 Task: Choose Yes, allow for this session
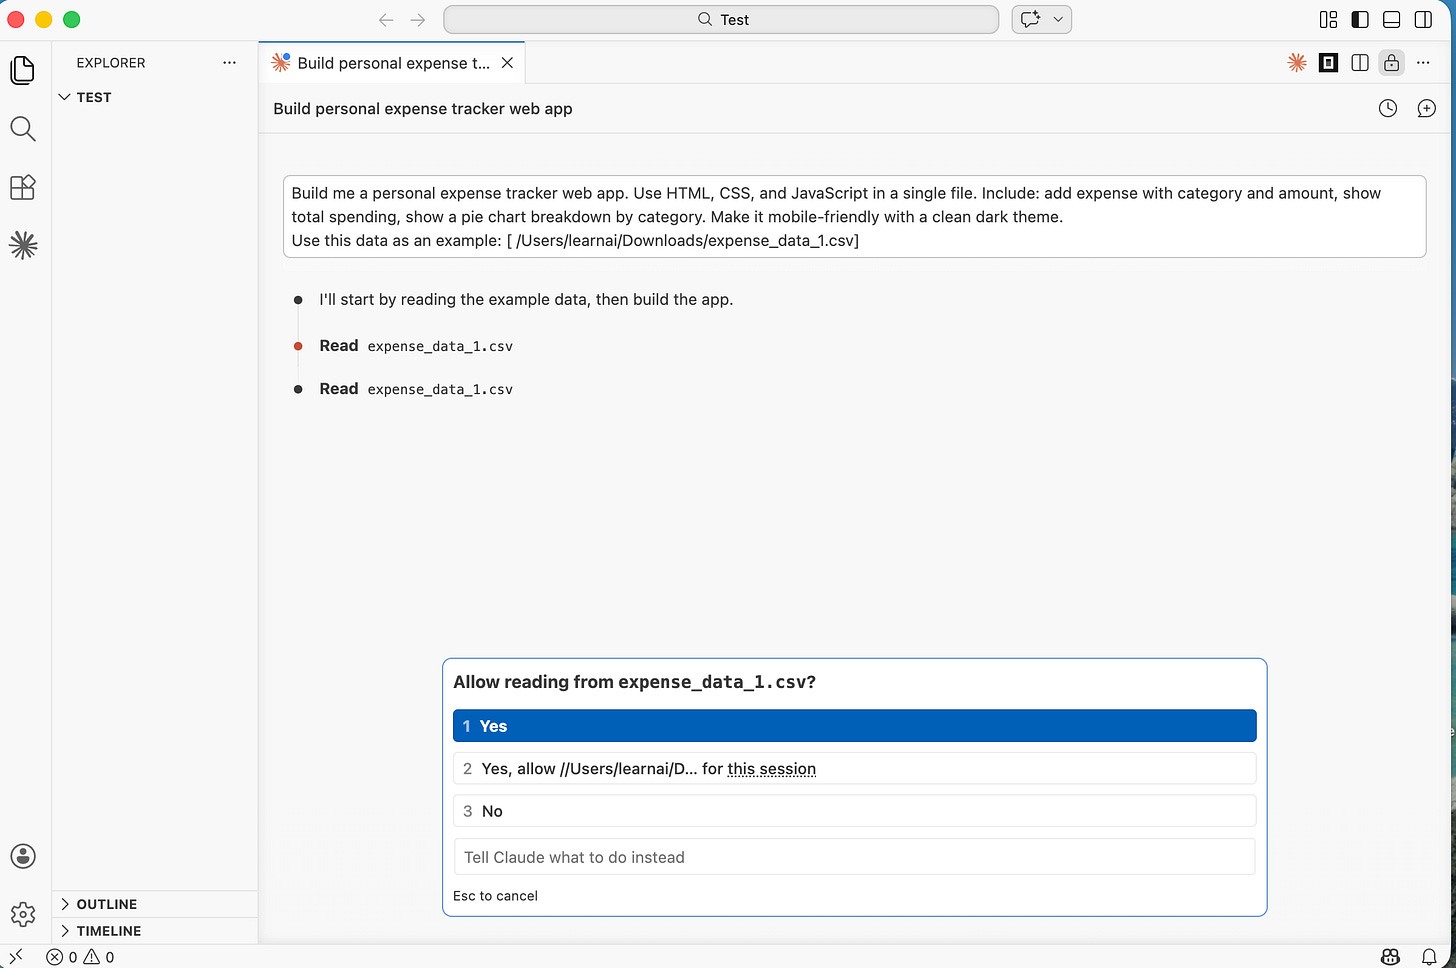855,769
